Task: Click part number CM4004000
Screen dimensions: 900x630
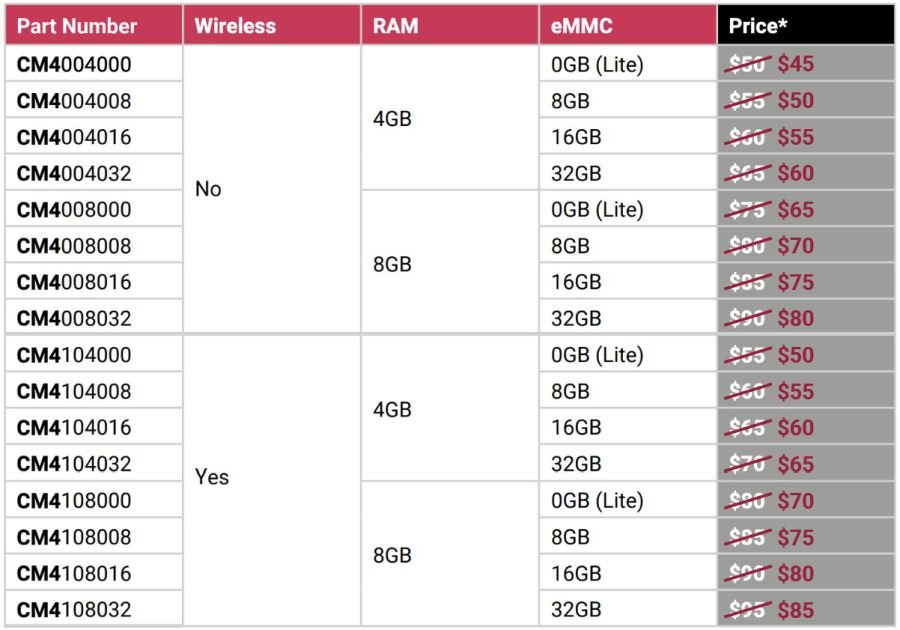Action: tap(74, 64)
